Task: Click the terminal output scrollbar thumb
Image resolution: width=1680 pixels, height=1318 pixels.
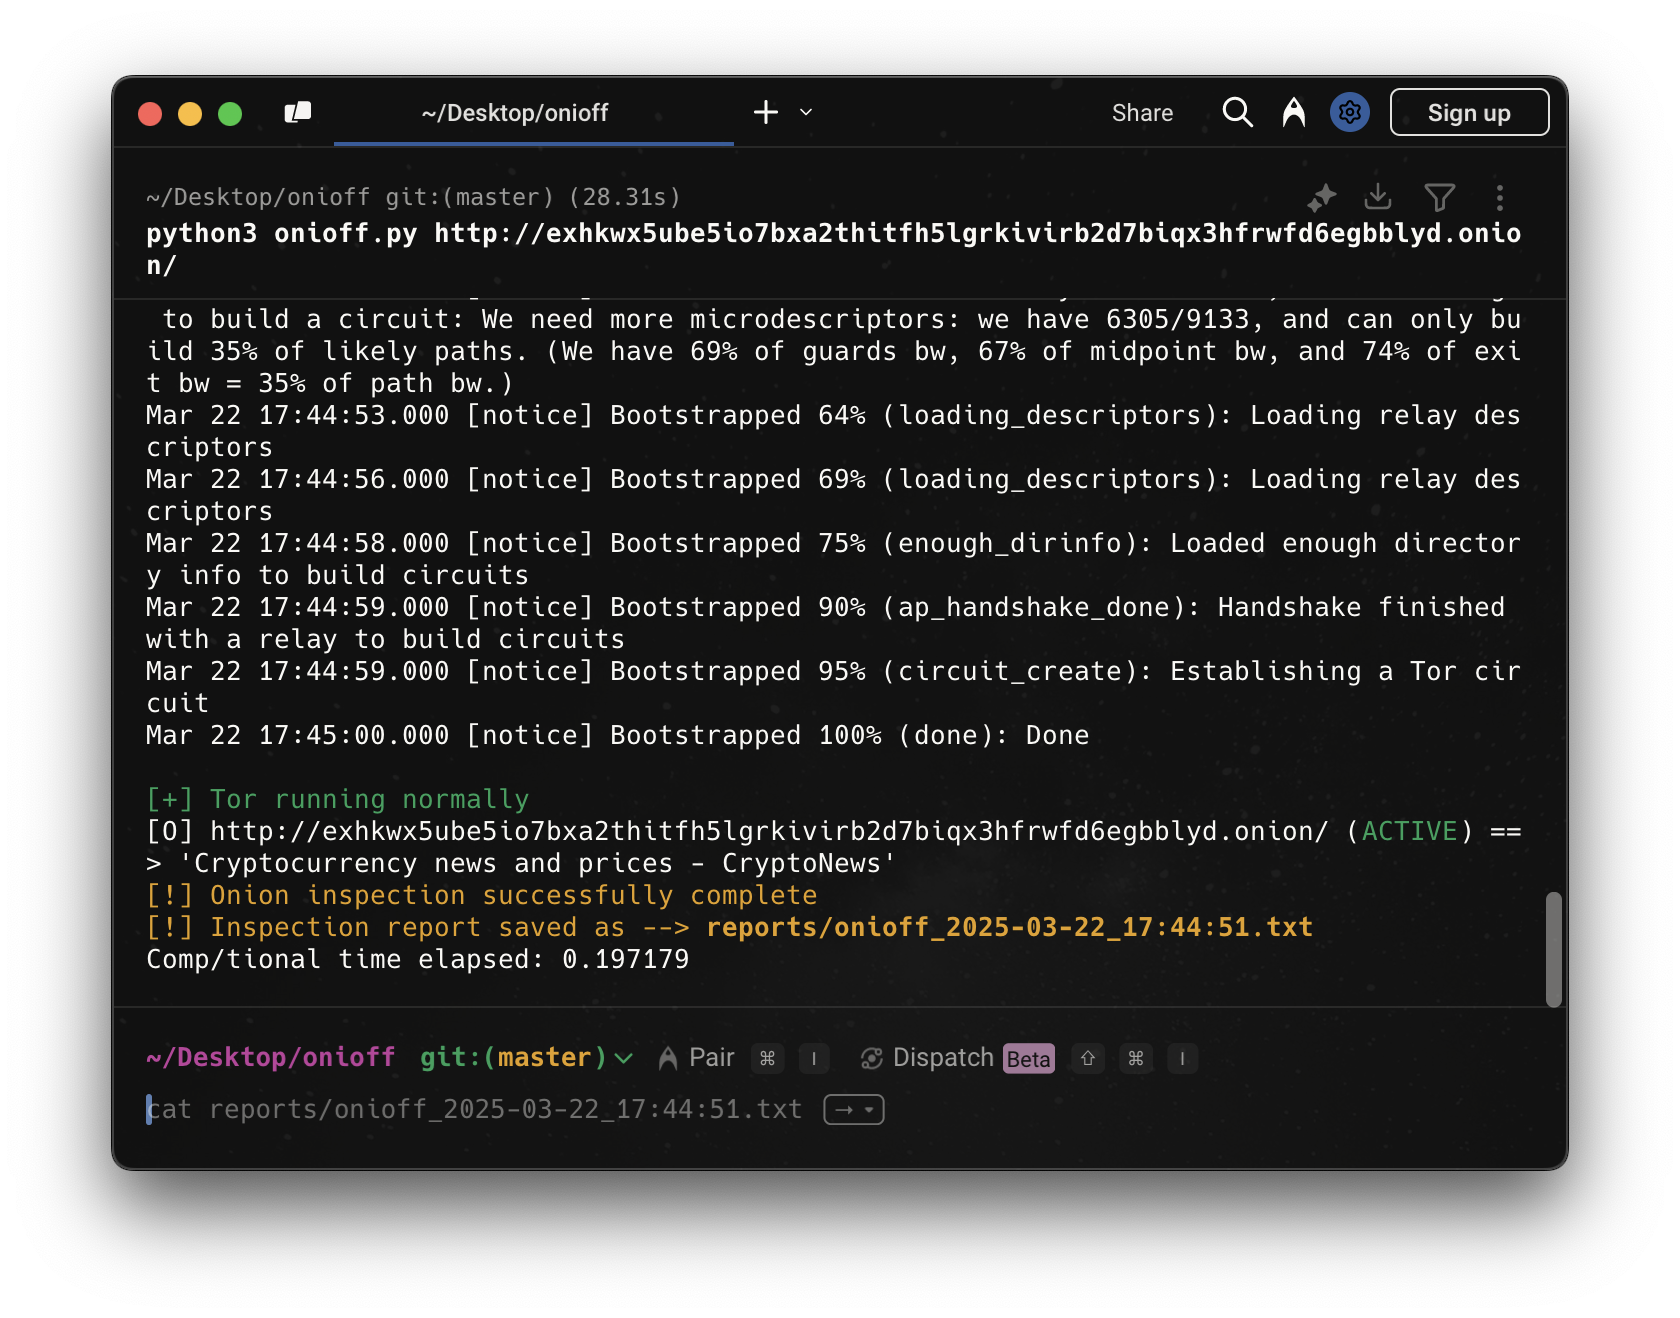Action: 1553,948
